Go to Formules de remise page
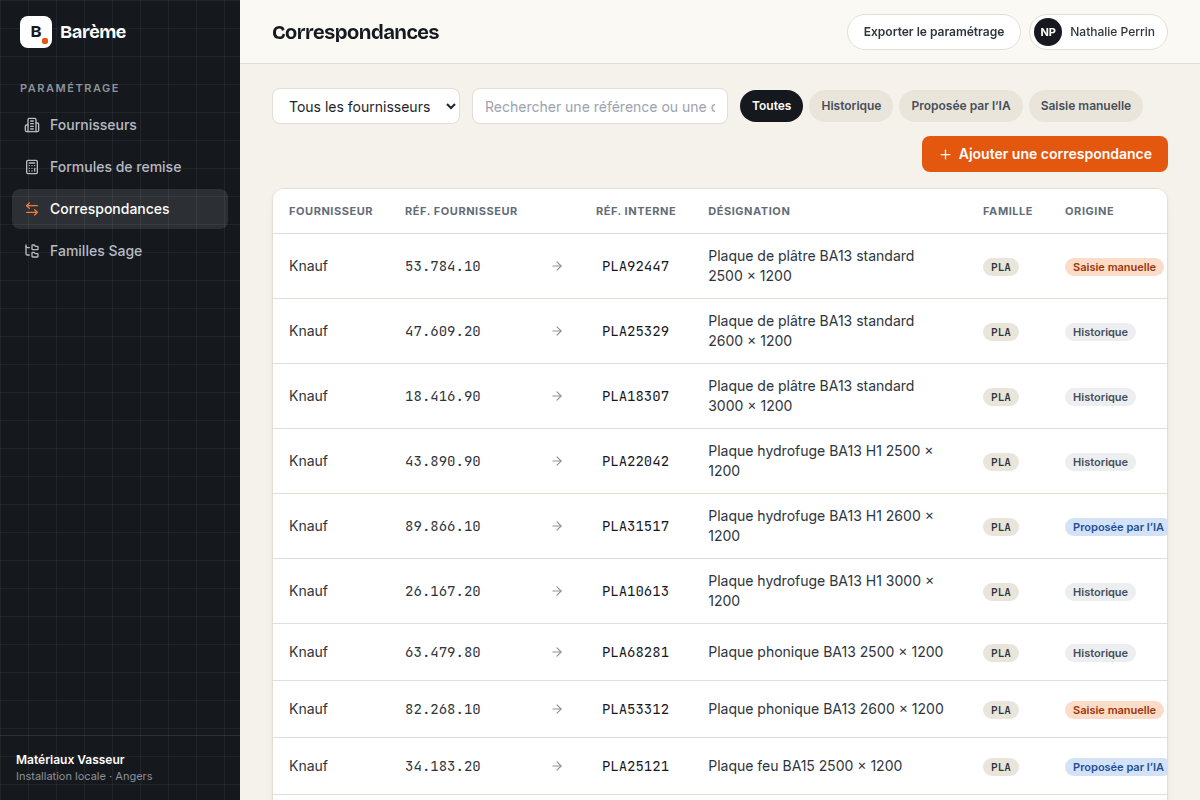 (120, 167)
